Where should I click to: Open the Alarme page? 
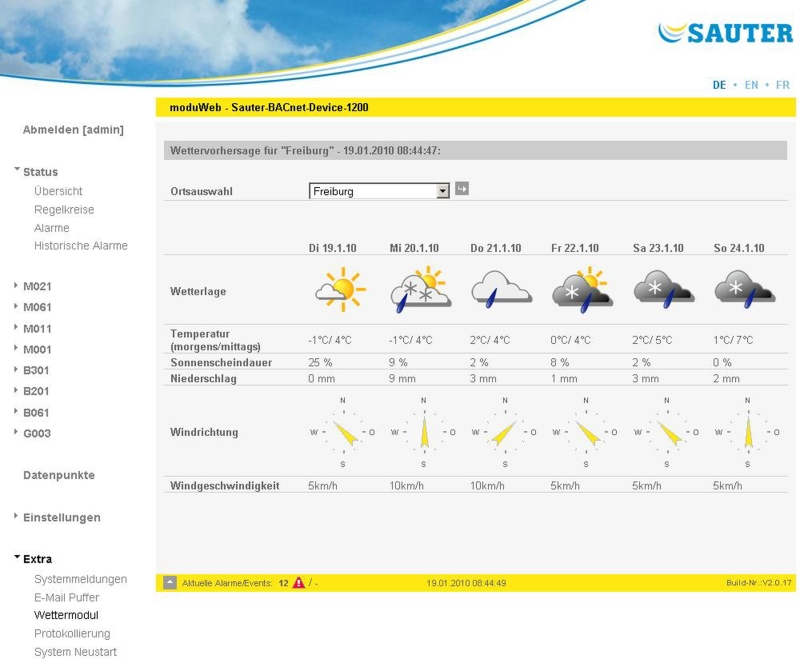52,228
